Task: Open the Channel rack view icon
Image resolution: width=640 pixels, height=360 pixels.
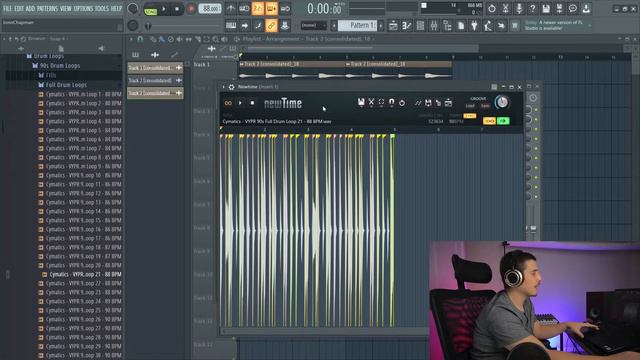Action: point(420,26)
